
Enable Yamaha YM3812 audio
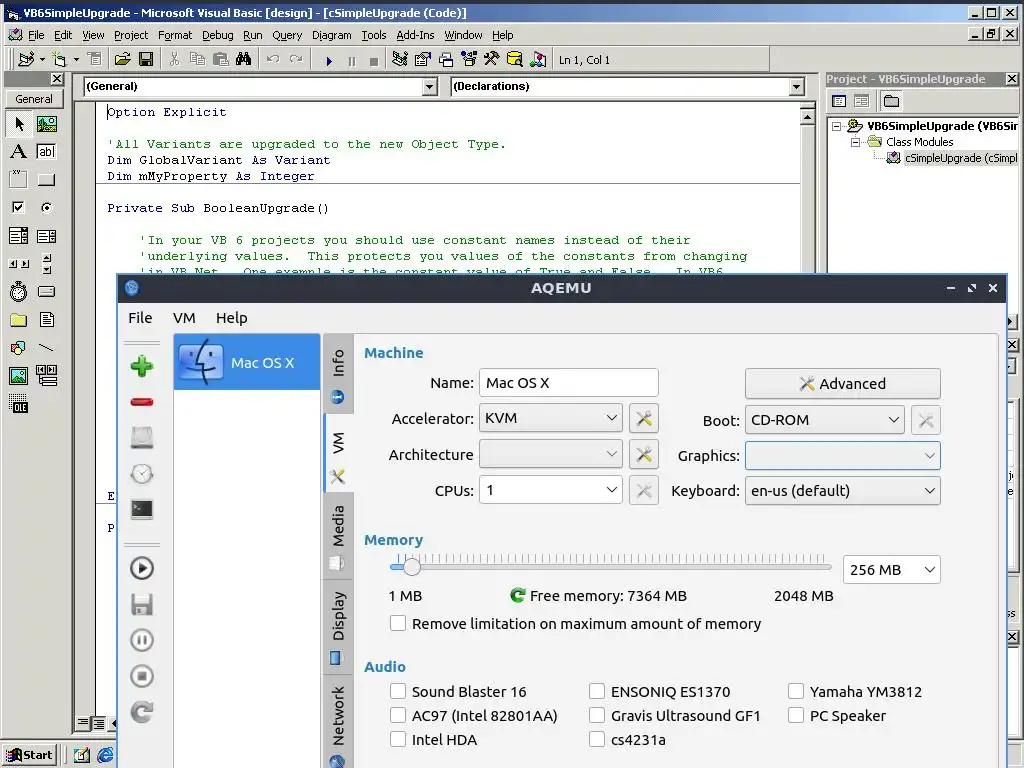click(x=795, y=691)
